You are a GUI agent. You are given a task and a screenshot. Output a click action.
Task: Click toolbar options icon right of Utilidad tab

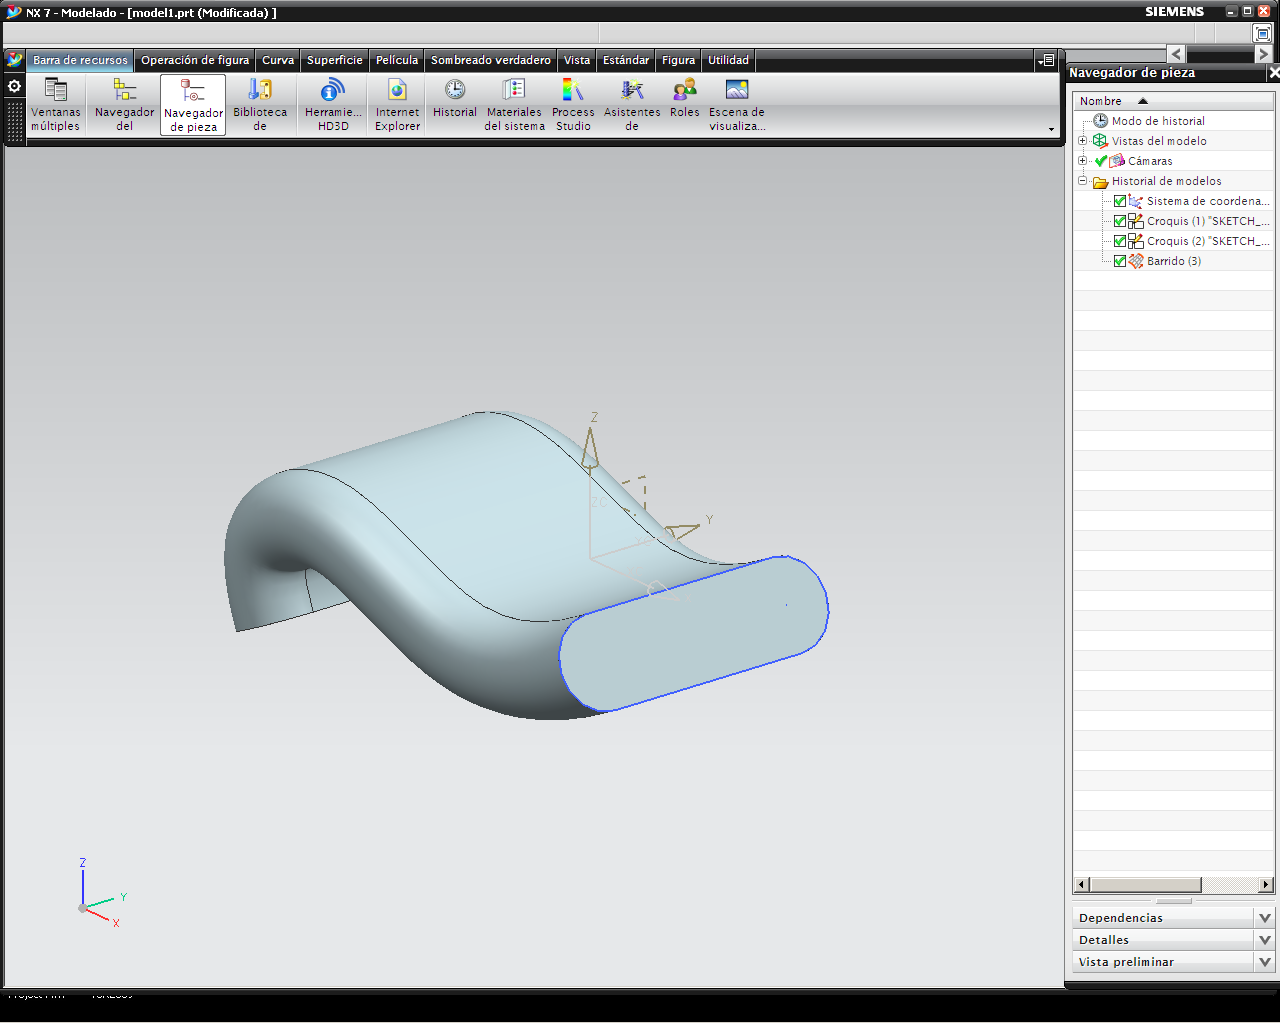pos(1046,60)
